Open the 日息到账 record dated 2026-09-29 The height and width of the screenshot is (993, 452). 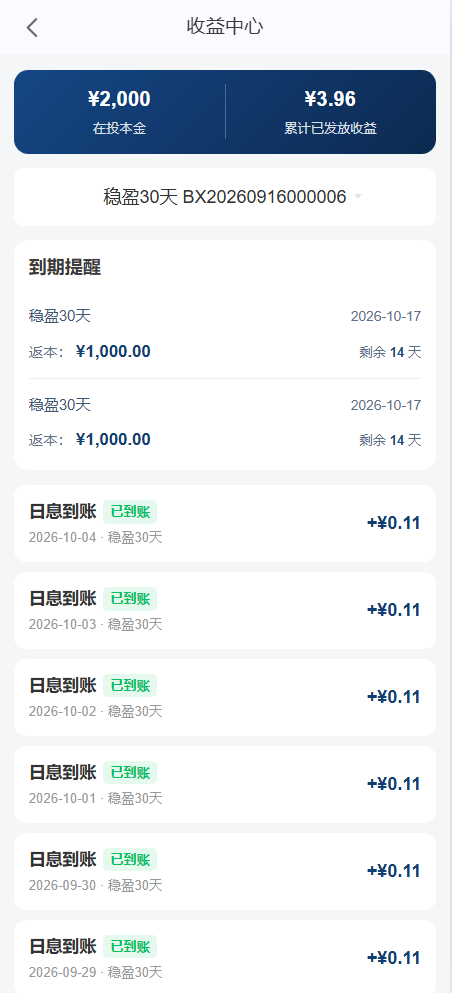tap(225, 956)
